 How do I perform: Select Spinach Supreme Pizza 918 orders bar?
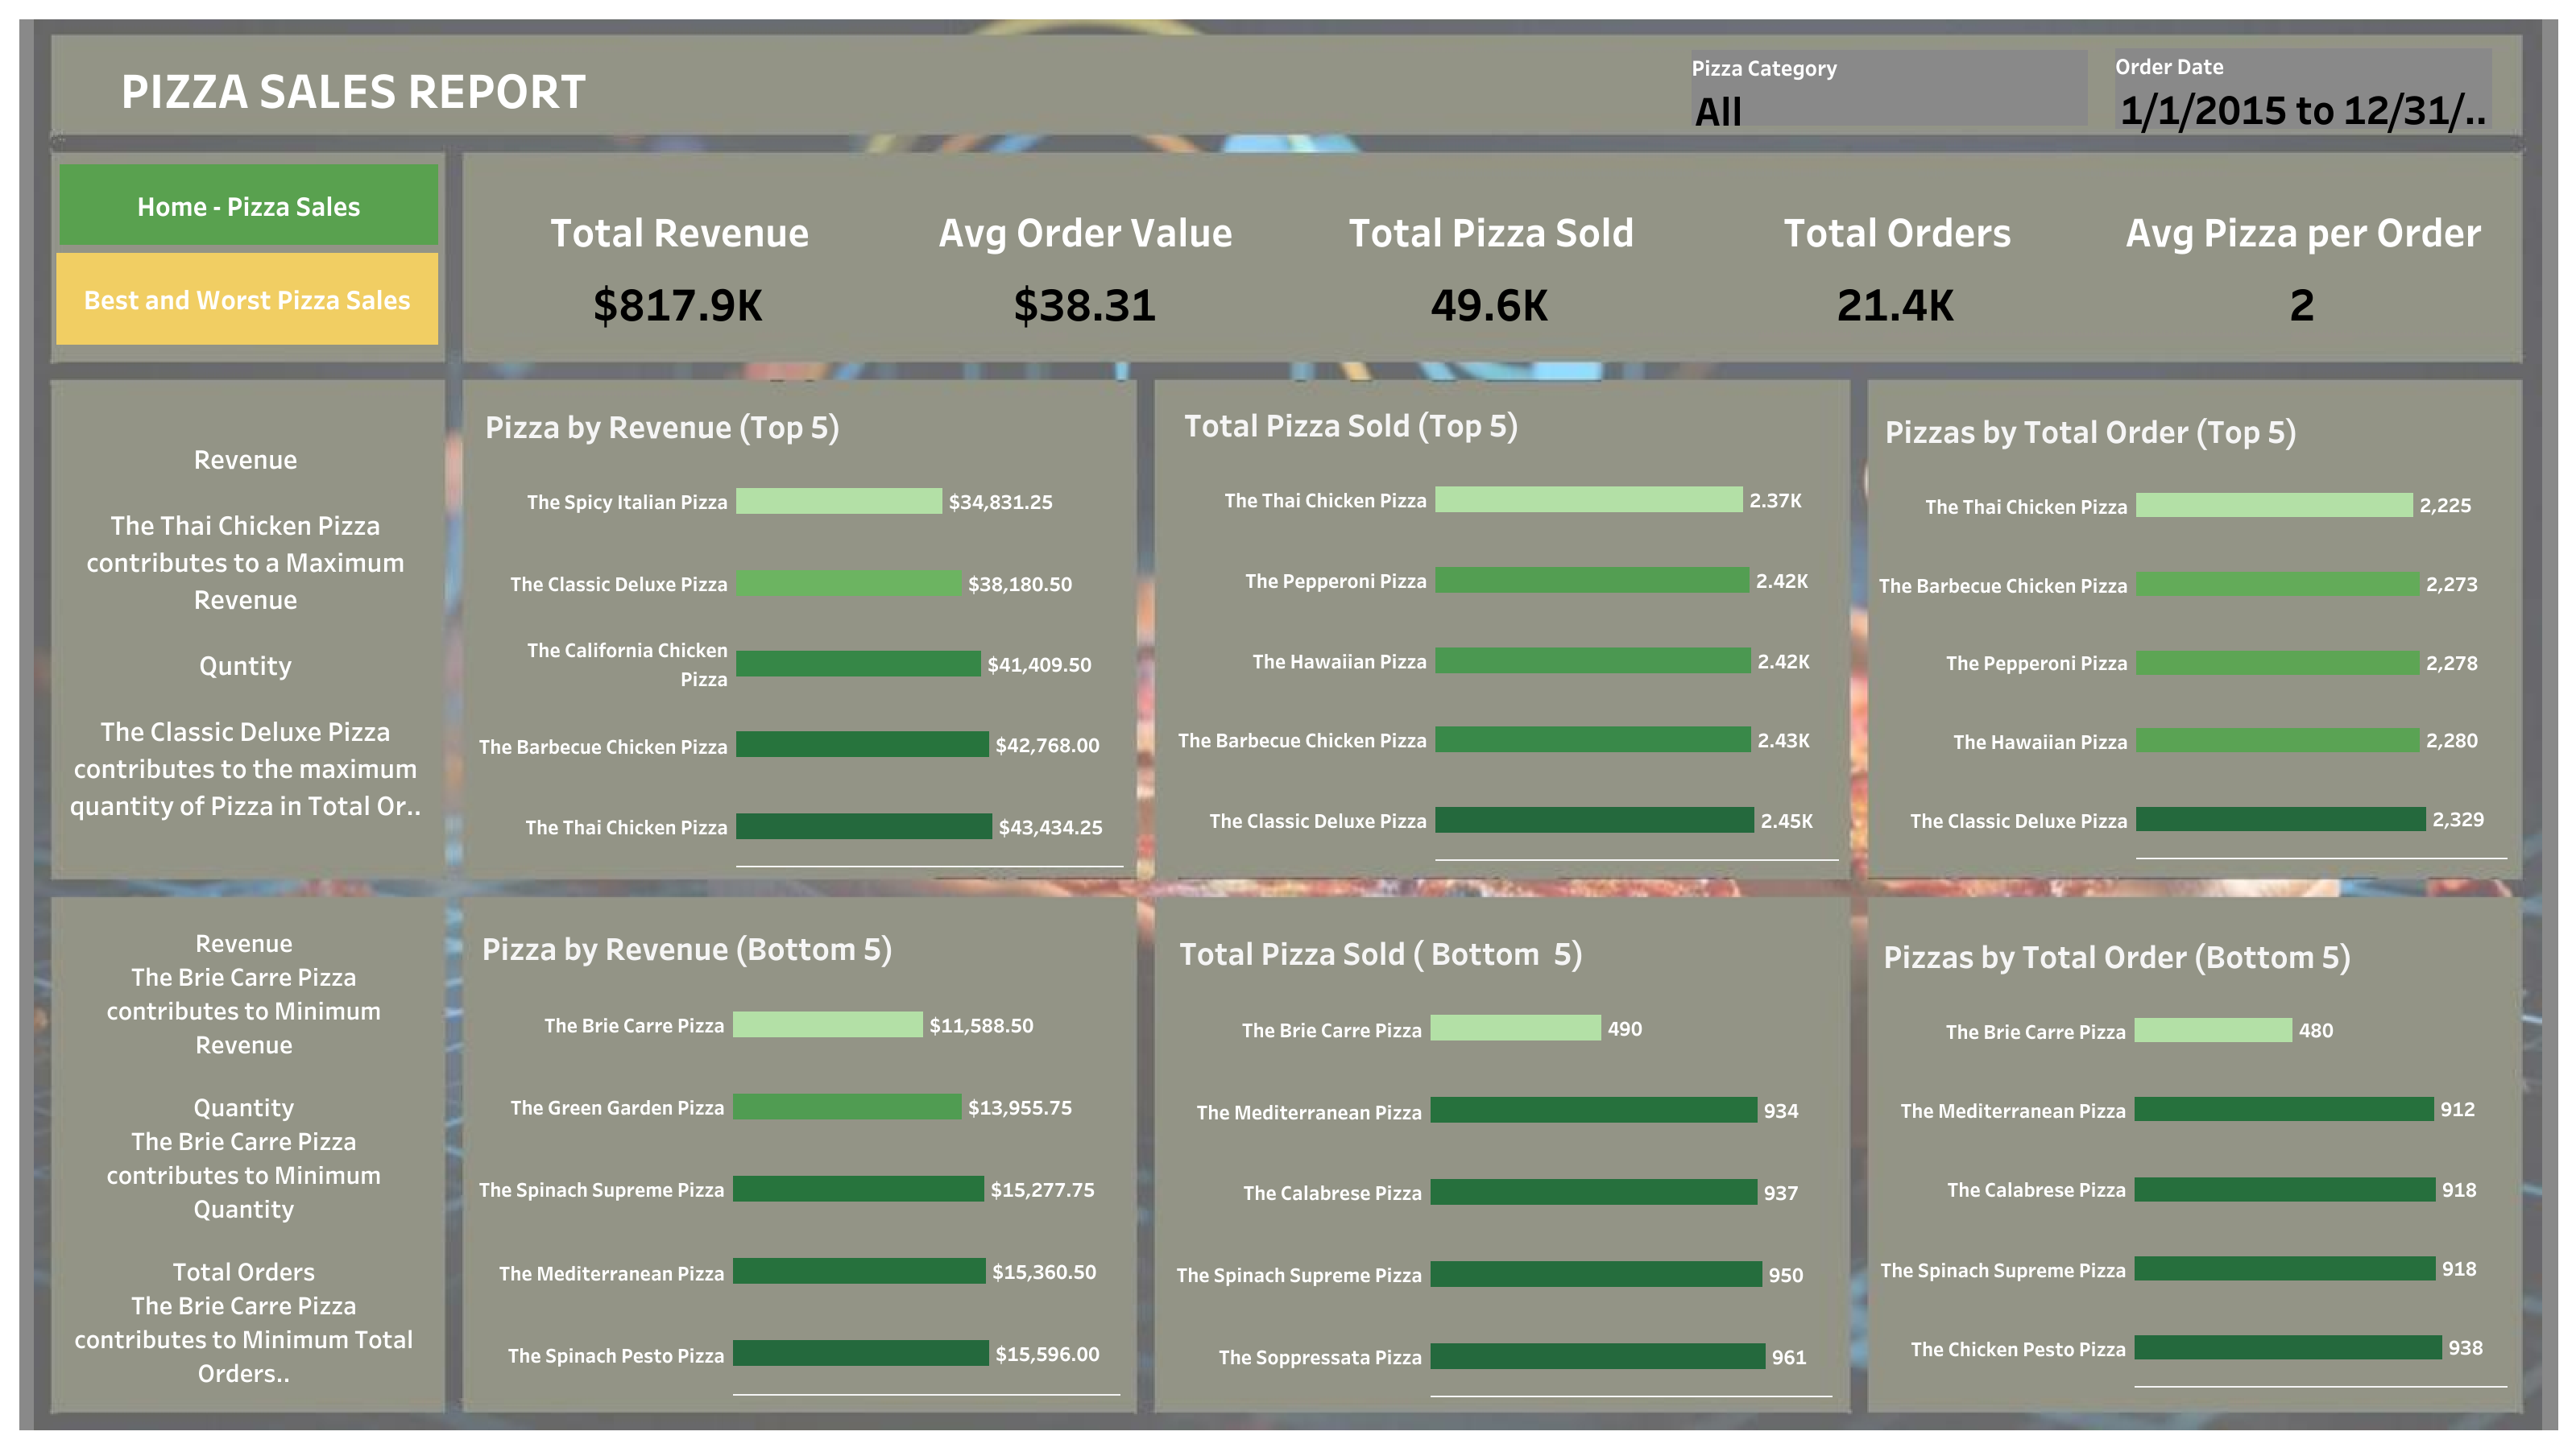[2285, 1269]
